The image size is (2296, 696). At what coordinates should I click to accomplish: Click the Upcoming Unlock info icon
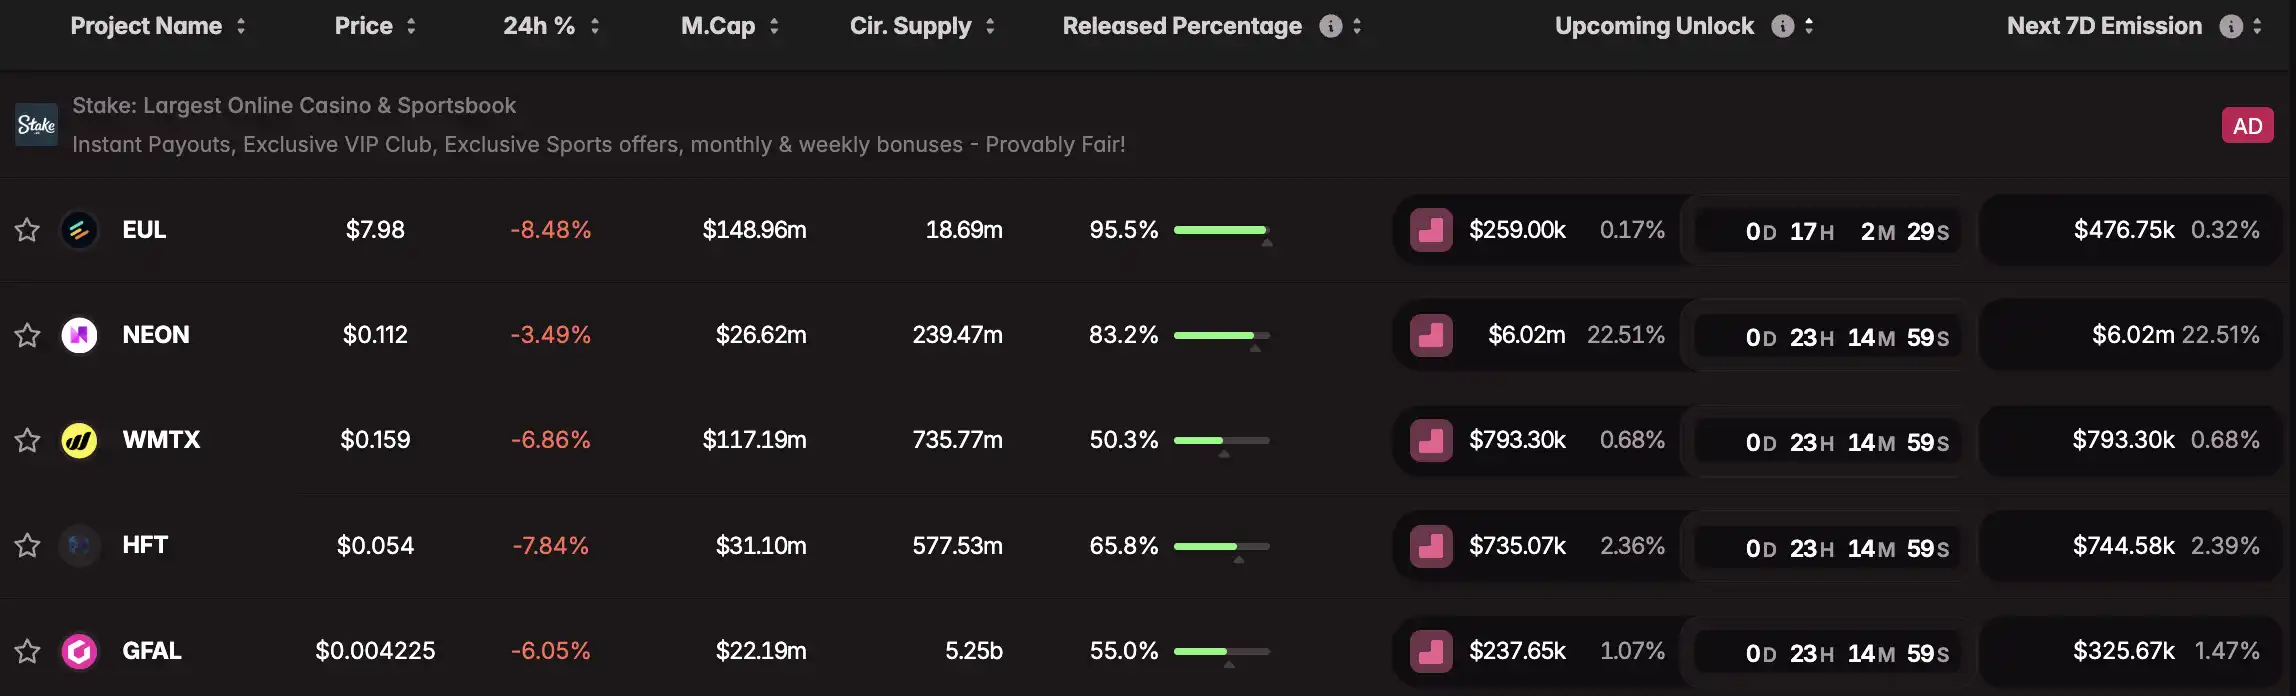click(x=1782, y=26)
